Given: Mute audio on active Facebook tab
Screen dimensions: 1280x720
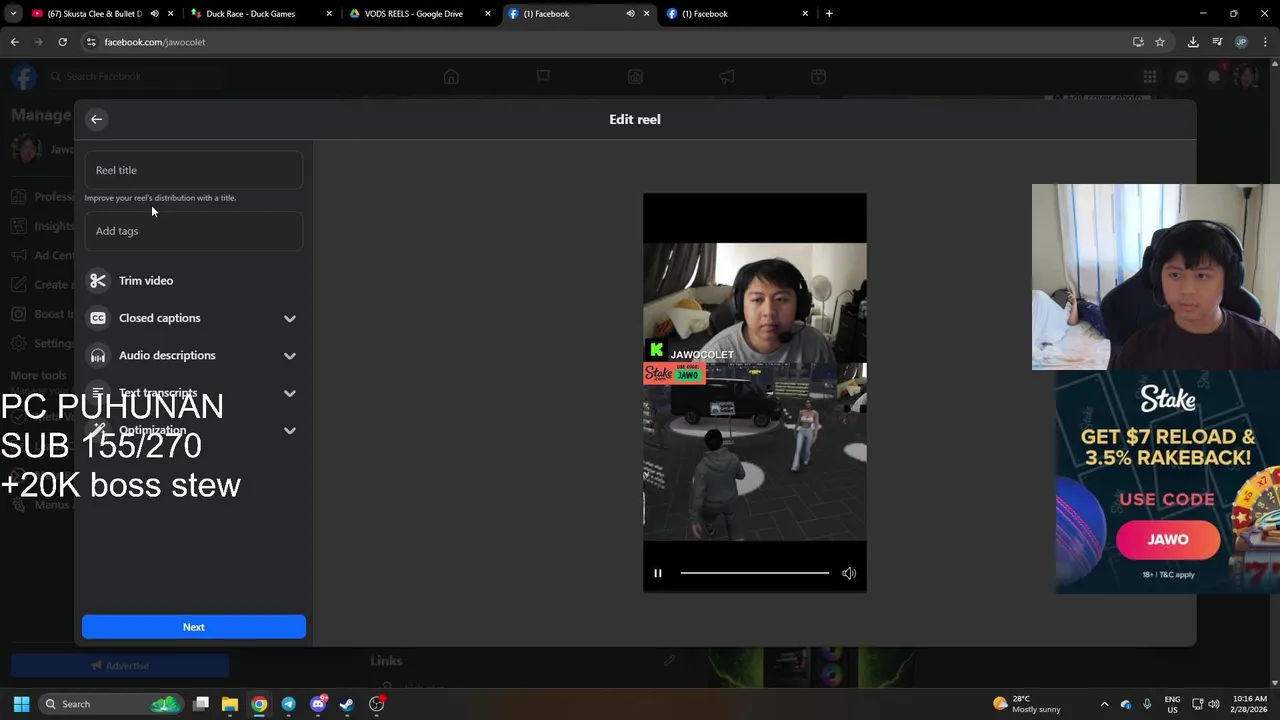Looking at the screenshot, I should point(630,14).
